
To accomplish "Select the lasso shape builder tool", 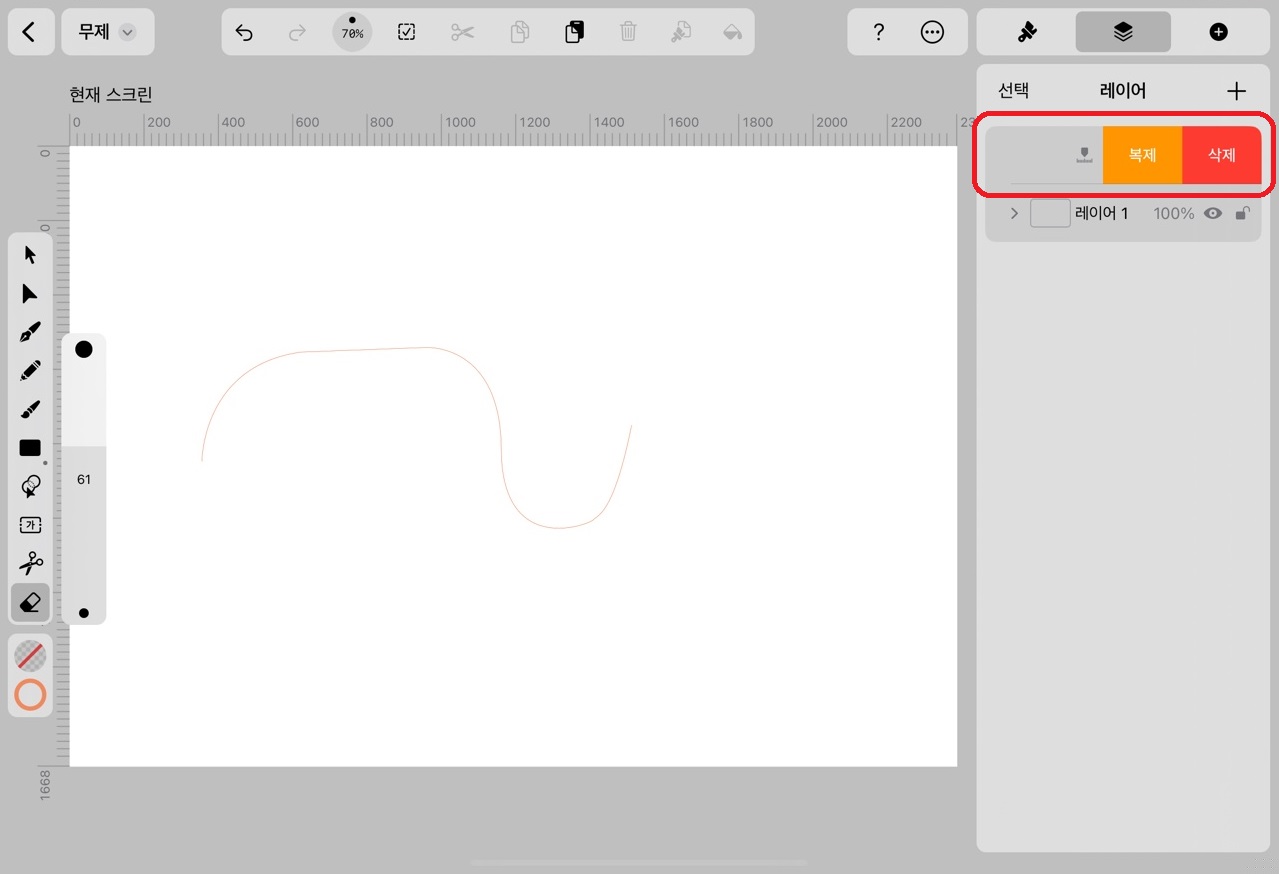I will click(x=30, y=487).
